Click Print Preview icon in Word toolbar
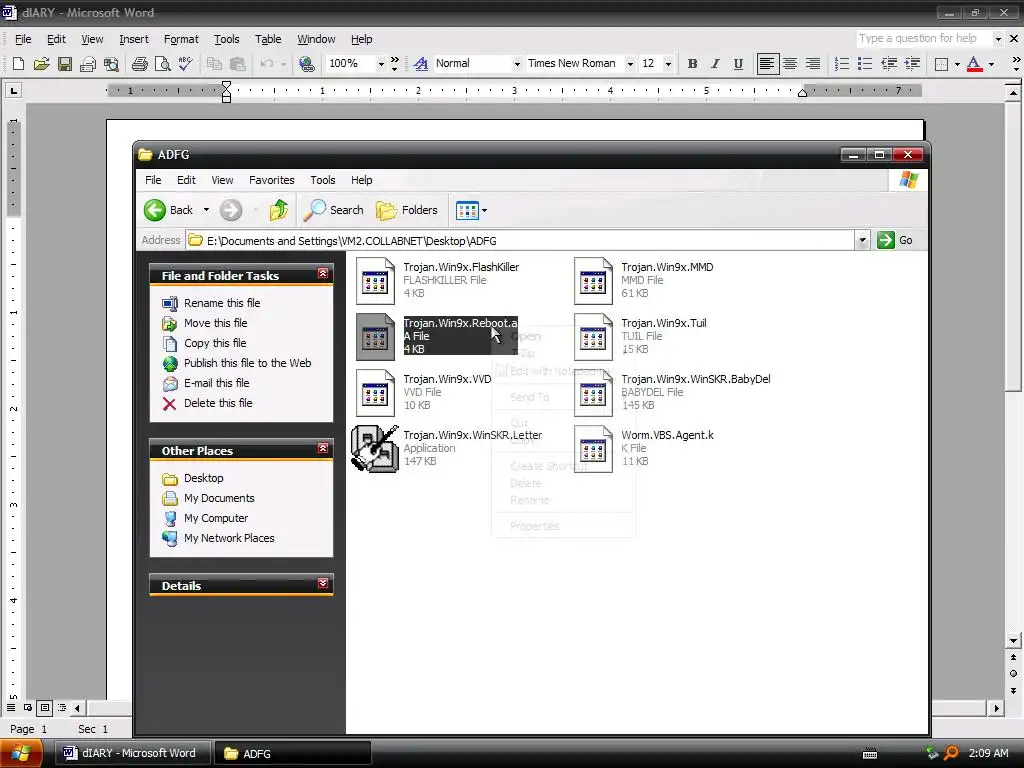The image size is (1024, 768). coord(163,63)
